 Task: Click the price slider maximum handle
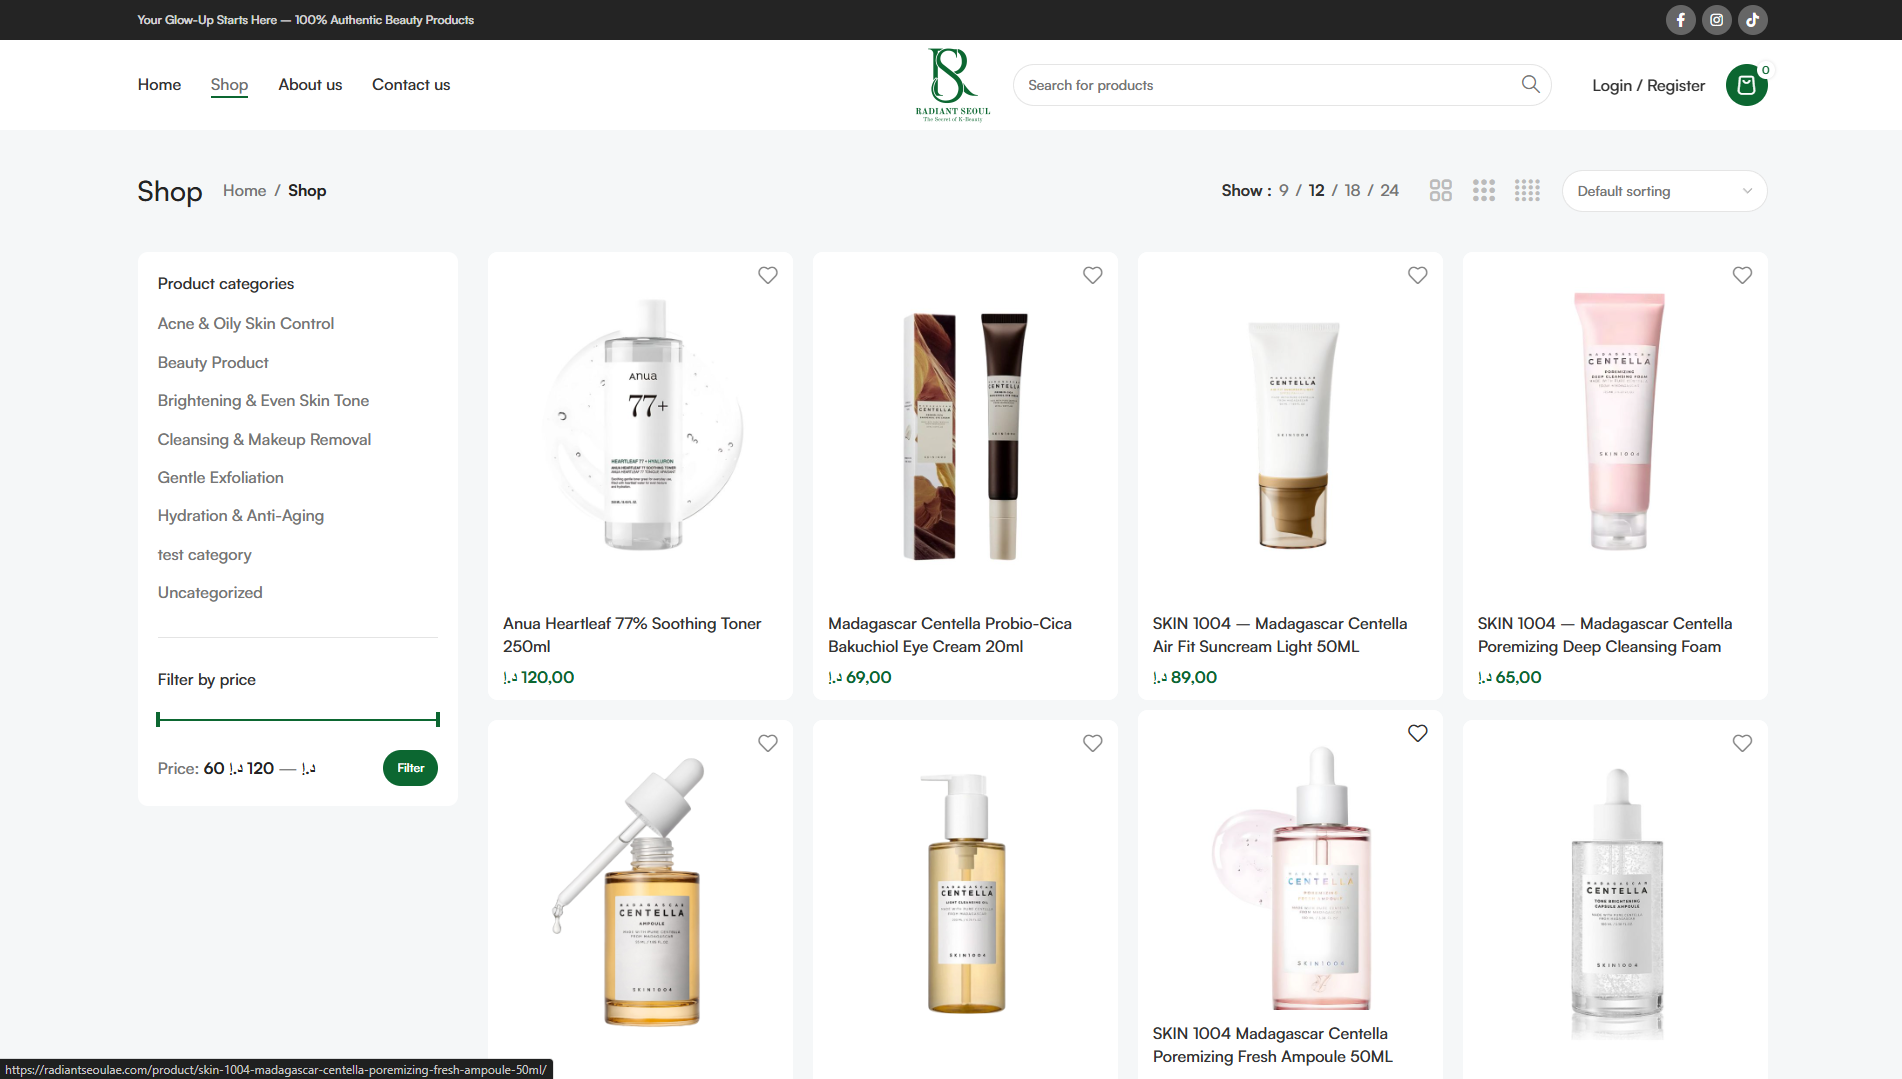pyautogui.click(x=438, y=719)
